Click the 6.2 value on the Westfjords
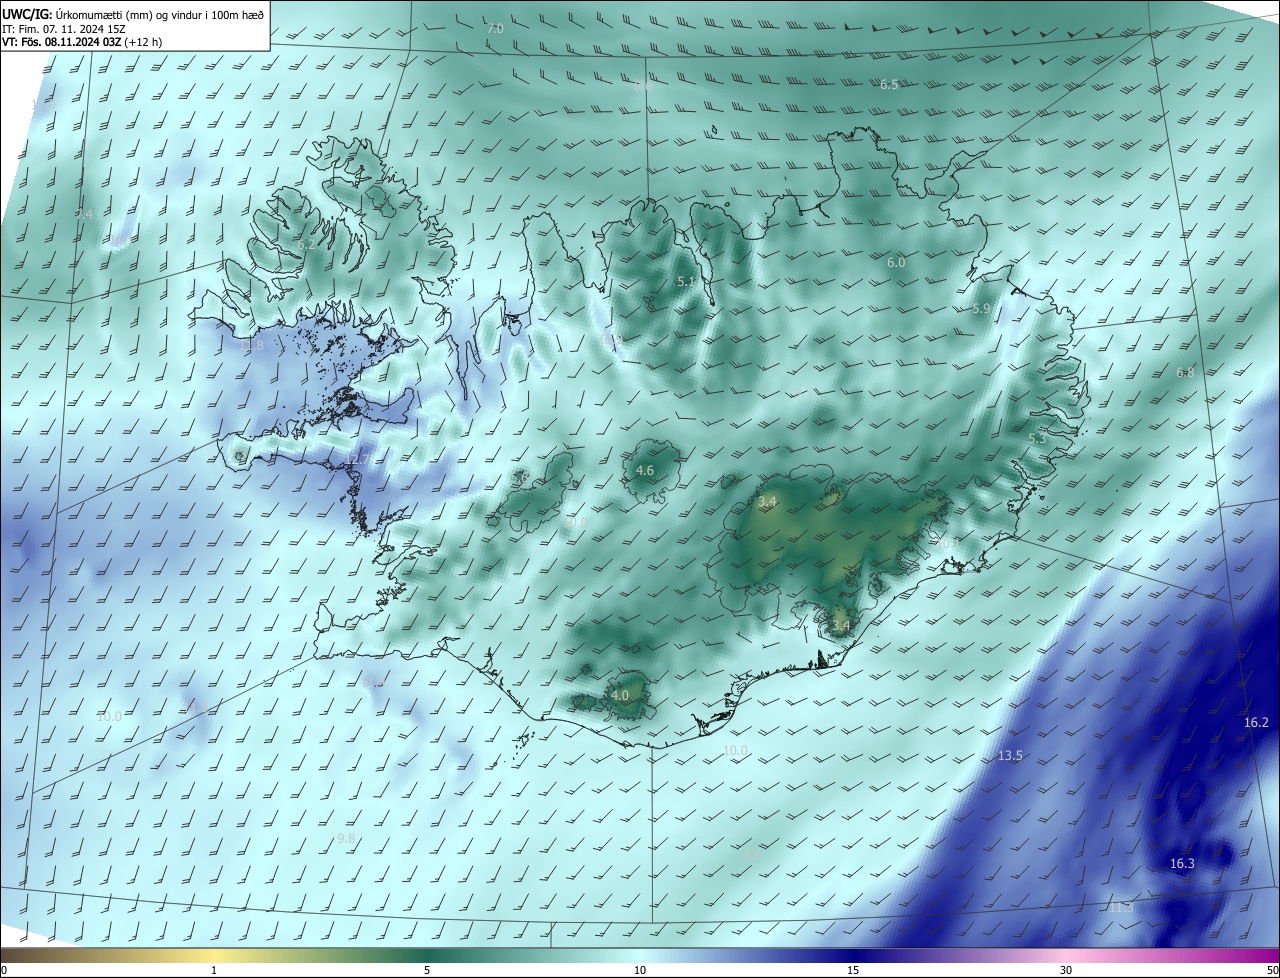 306,244
